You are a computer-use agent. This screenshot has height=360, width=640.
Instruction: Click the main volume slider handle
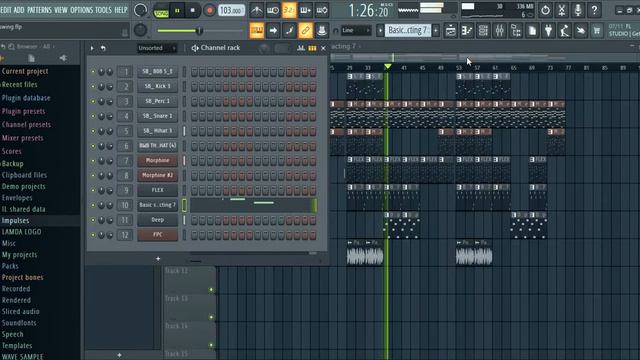pyautogui.click(x=199, y=31)
